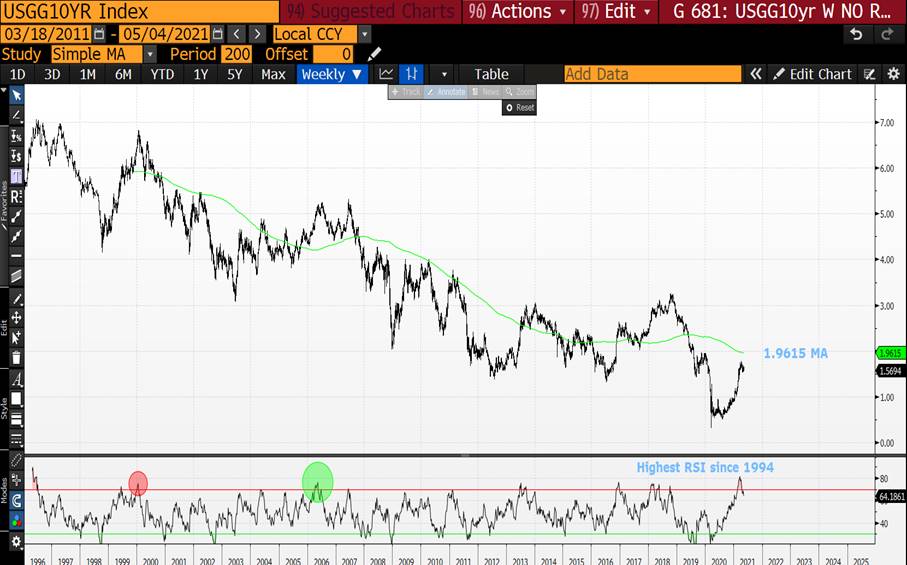Click the Period 200 input field
Viewport: 907px width, 565px height.
237,54
